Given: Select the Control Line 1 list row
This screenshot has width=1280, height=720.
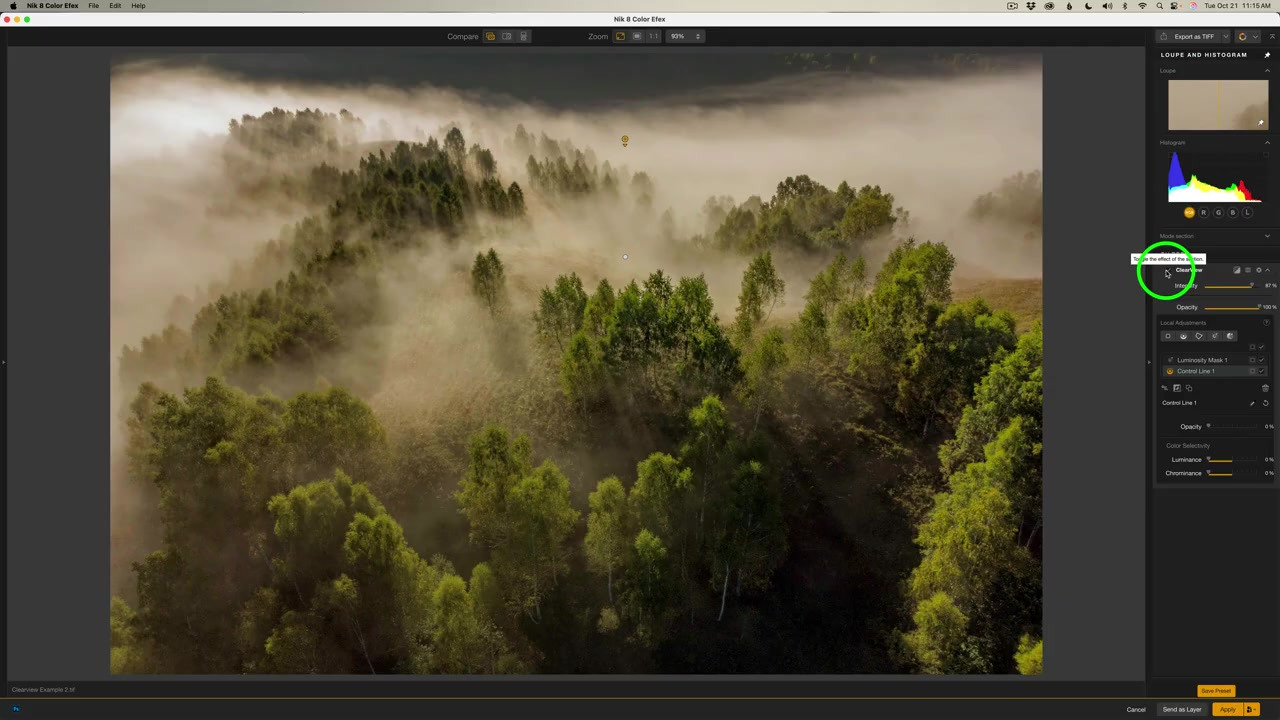Looking at the screenshot, I should pos(1214,371).
